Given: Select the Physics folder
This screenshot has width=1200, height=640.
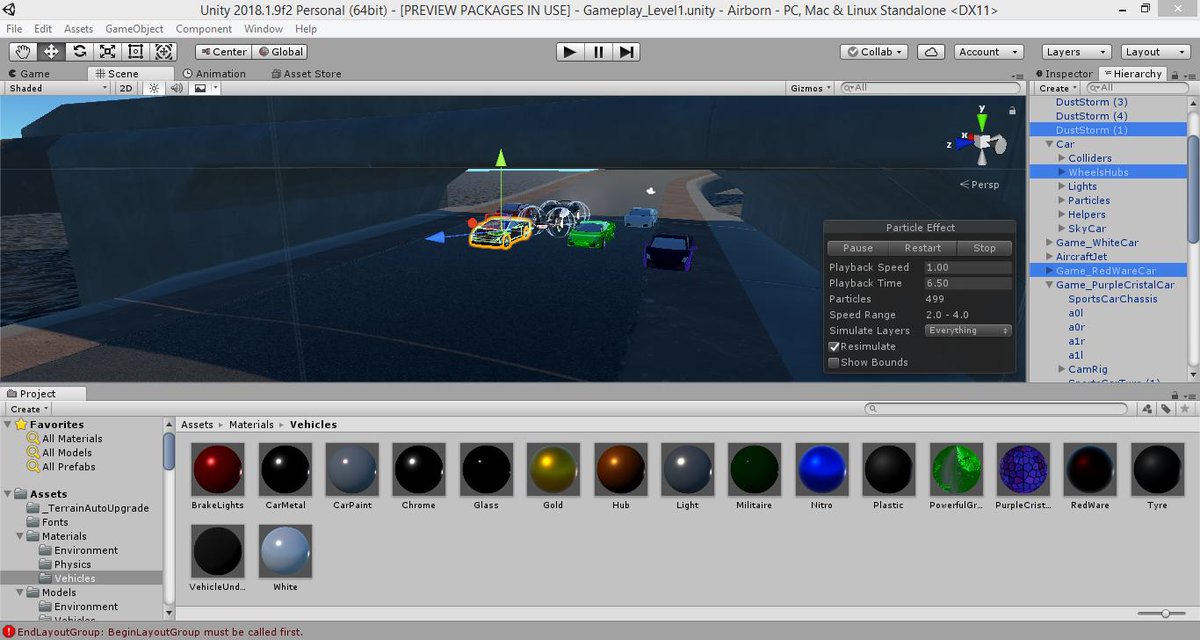Looking at the screenshot, I should click(x=73, y=564).
